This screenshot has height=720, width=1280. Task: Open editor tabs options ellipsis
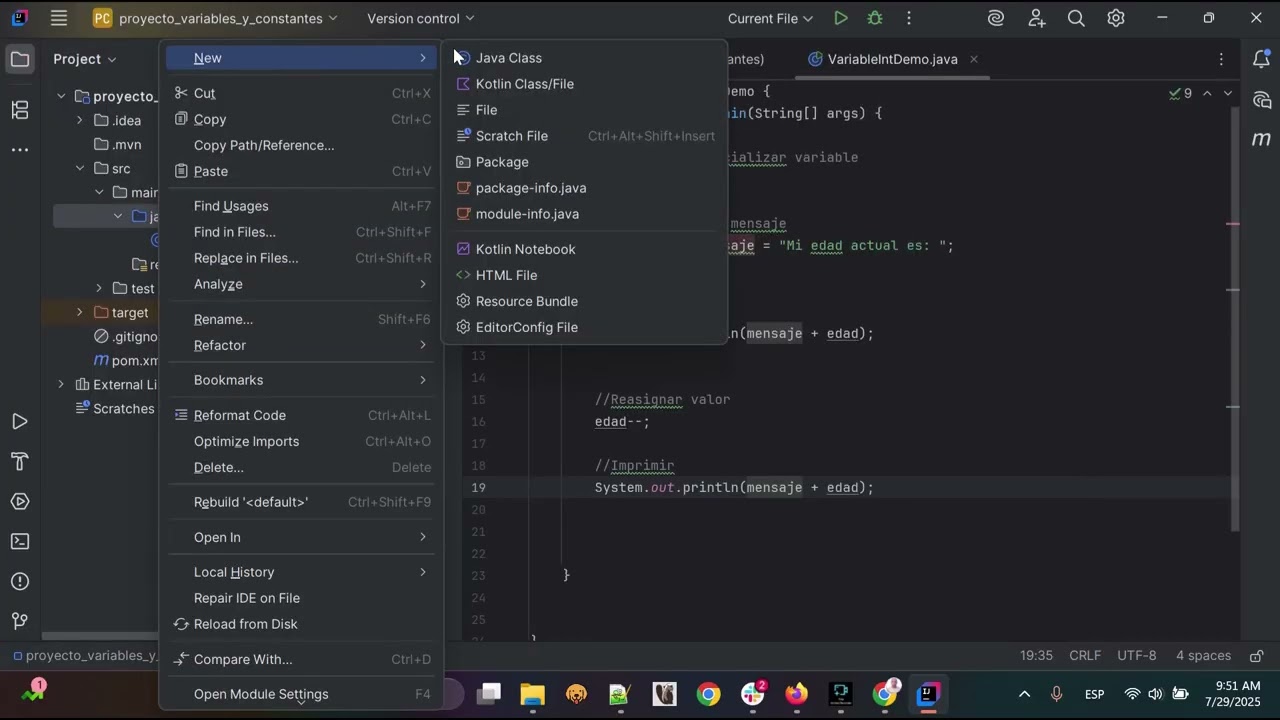(x=1221, y=59)
